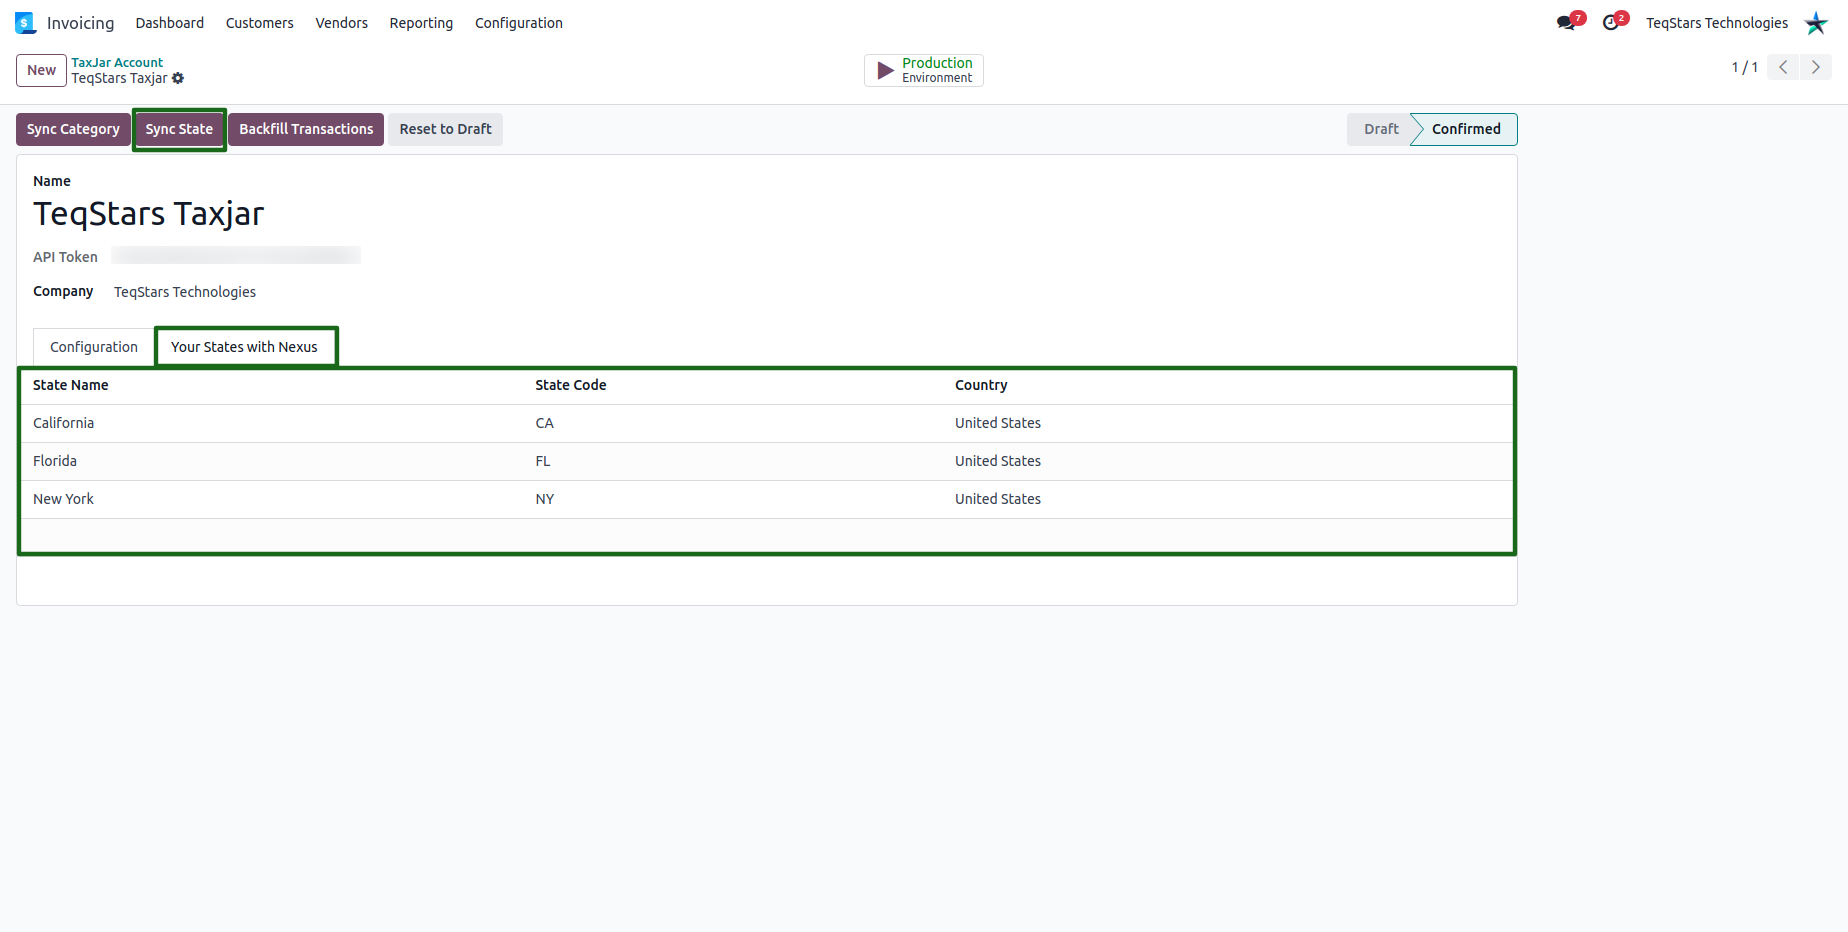This screenshot has width=1848, height=932.
Task: Switch to the Configuration tab
Action: click(x=94, y=347)
